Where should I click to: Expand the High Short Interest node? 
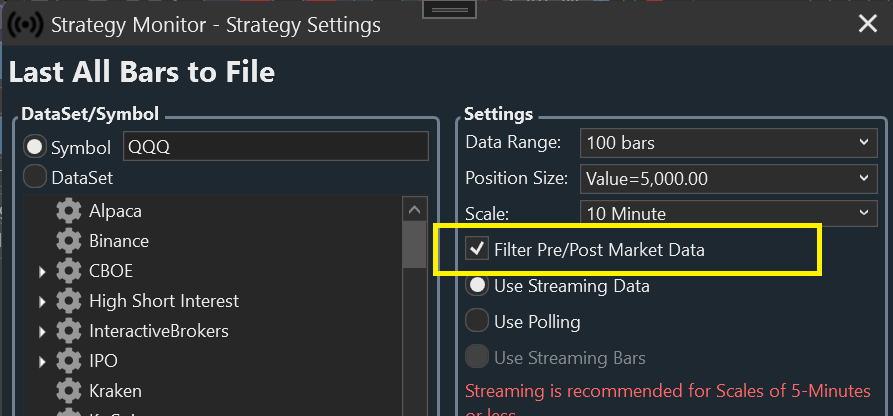click(x=43, y=301)
